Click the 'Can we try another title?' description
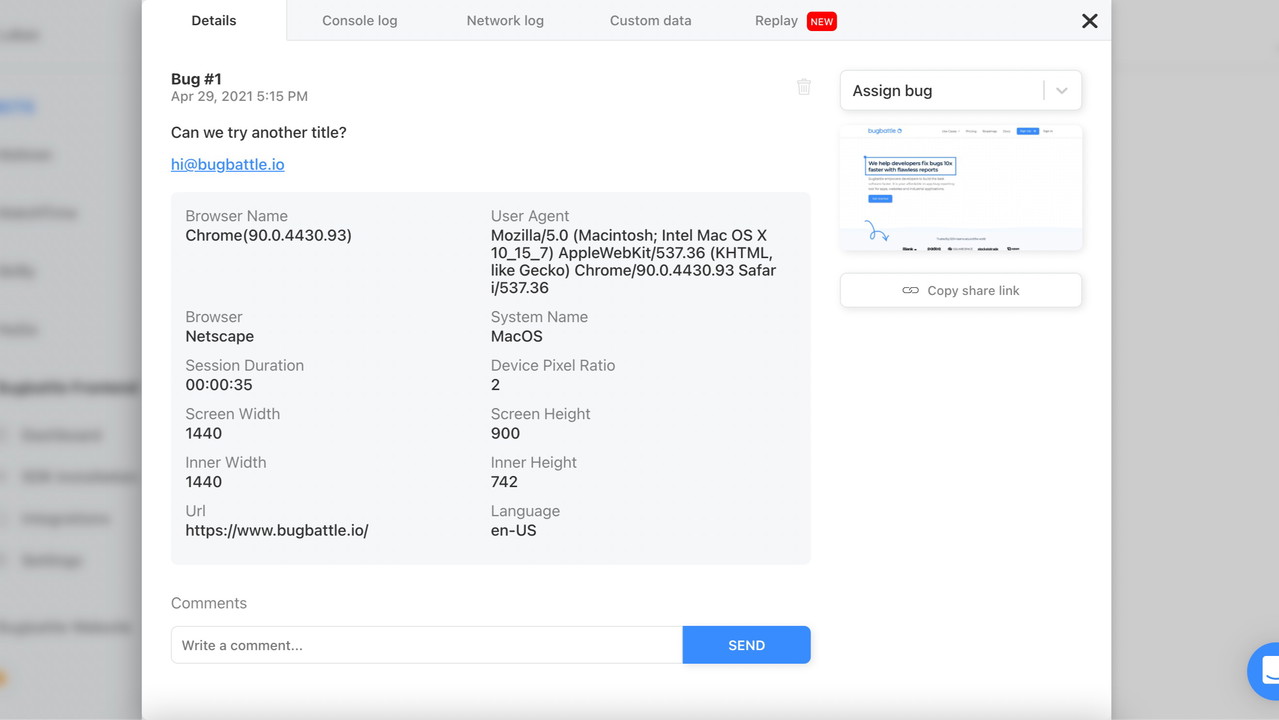Image resolution: width=1279 pixels, height=720 pixels. click(x=258, y=133)
